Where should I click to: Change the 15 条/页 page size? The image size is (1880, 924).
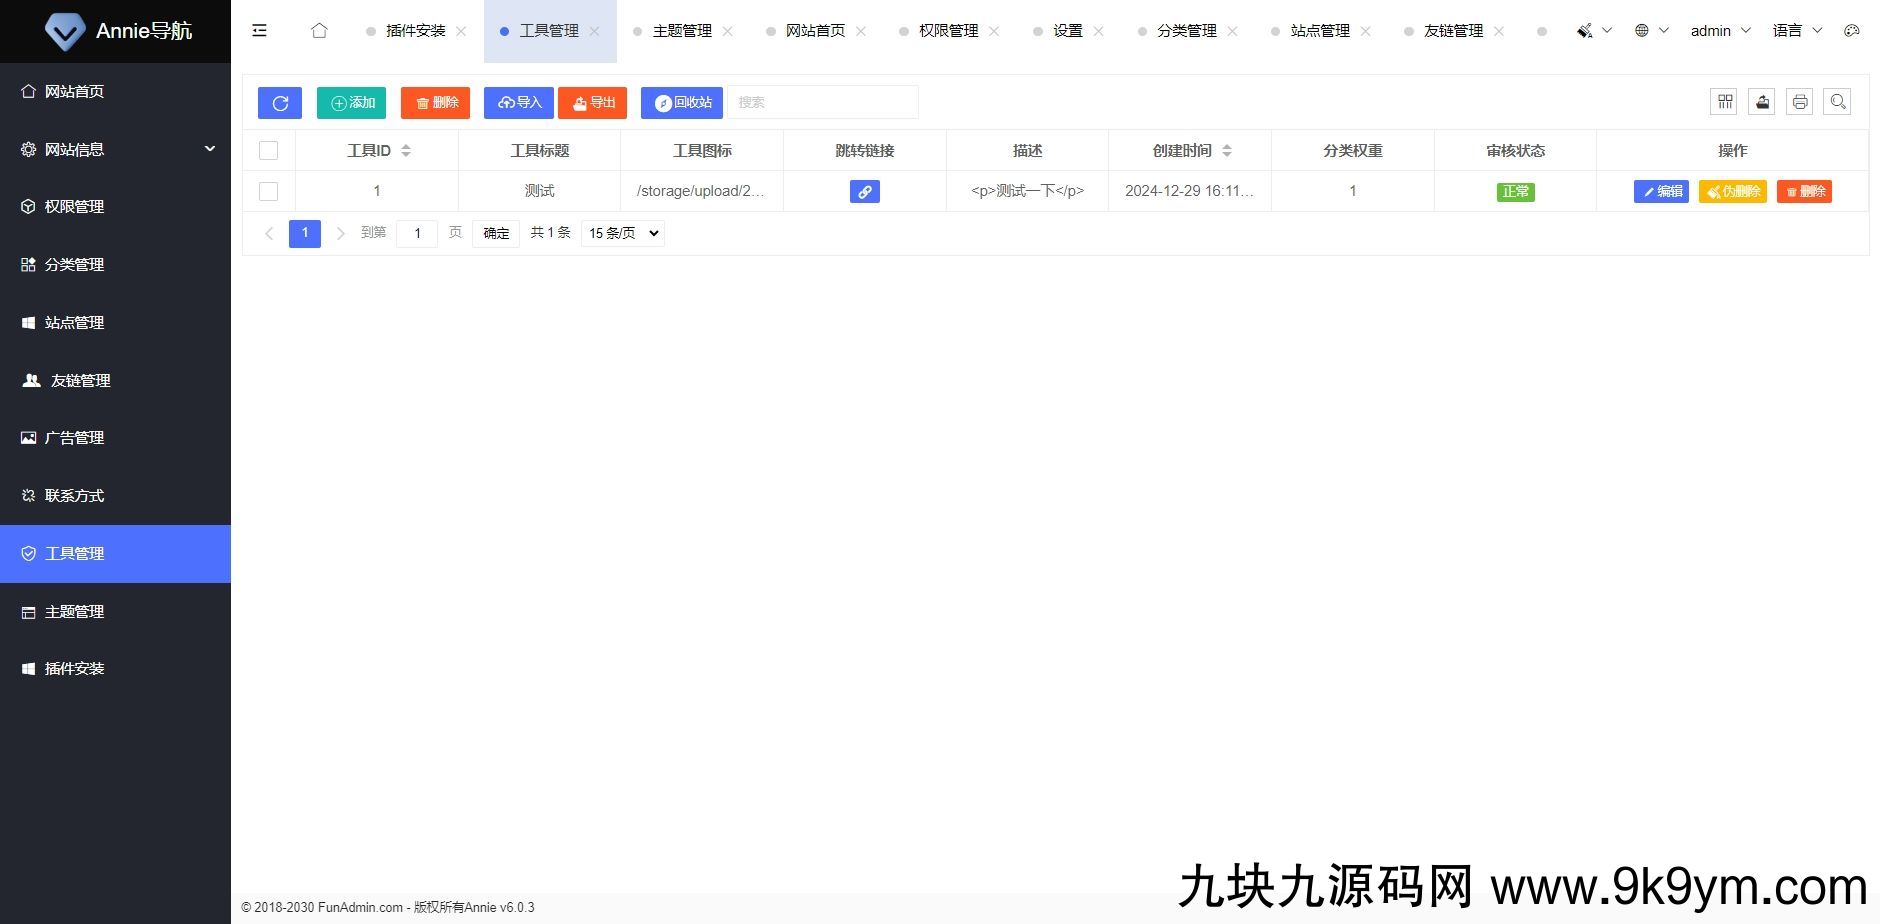(x=623, y=233)
